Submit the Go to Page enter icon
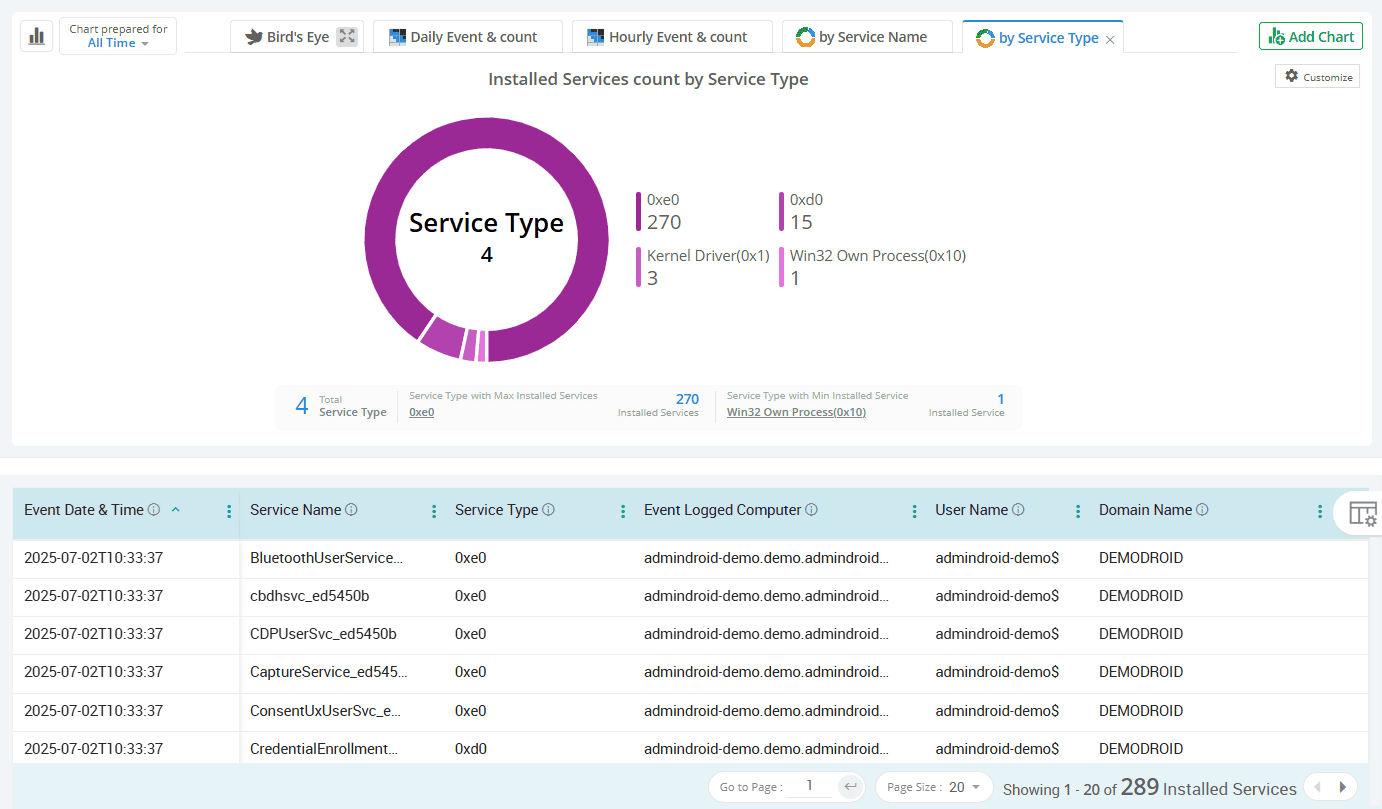 [850, 787]
